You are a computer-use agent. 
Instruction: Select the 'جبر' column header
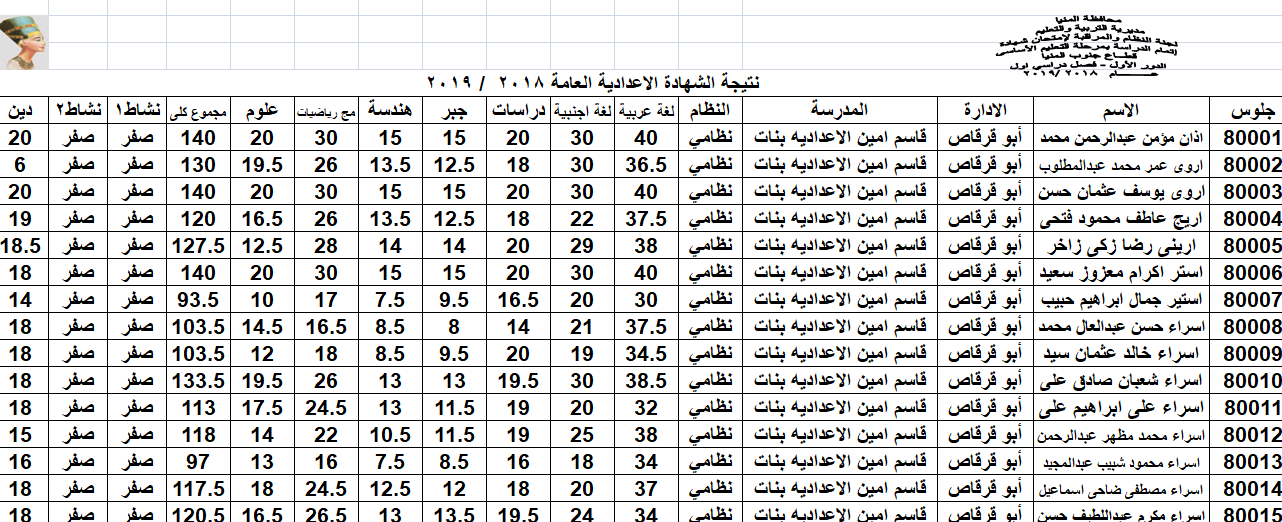tap(455, 110)
